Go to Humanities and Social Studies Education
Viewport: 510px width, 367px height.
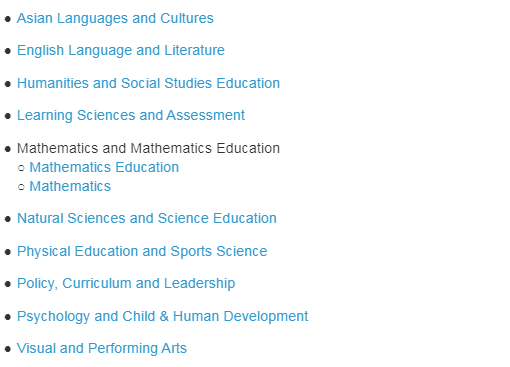pyautogui.click(x=148, y=83)
